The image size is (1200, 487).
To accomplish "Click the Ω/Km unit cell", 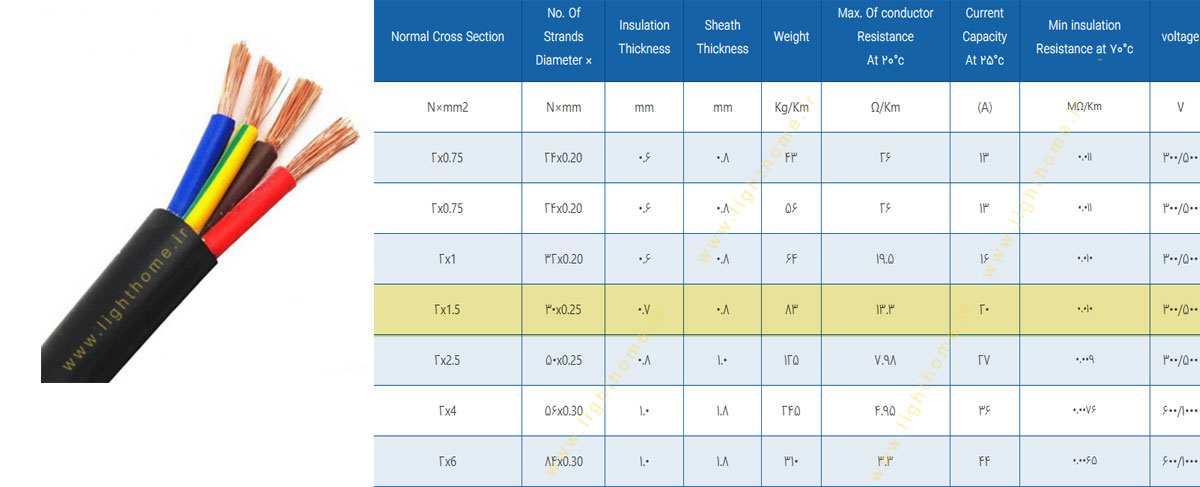I will pyautogui.click(x=885, y=107).
